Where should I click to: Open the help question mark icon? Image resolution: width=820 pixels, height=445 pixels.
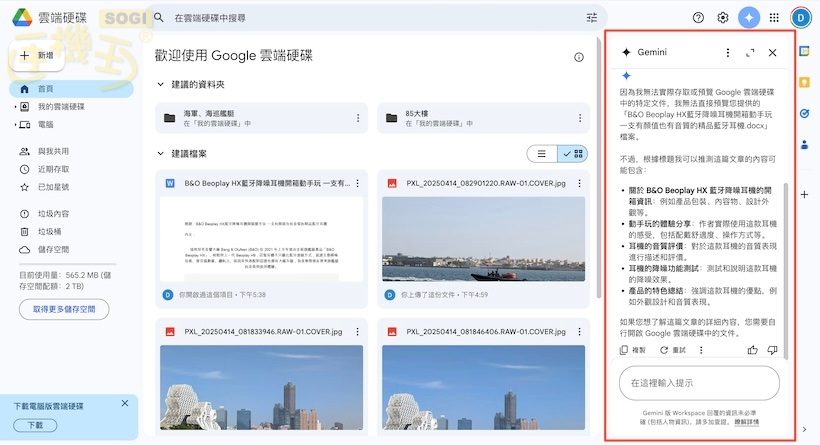[698, 18]
